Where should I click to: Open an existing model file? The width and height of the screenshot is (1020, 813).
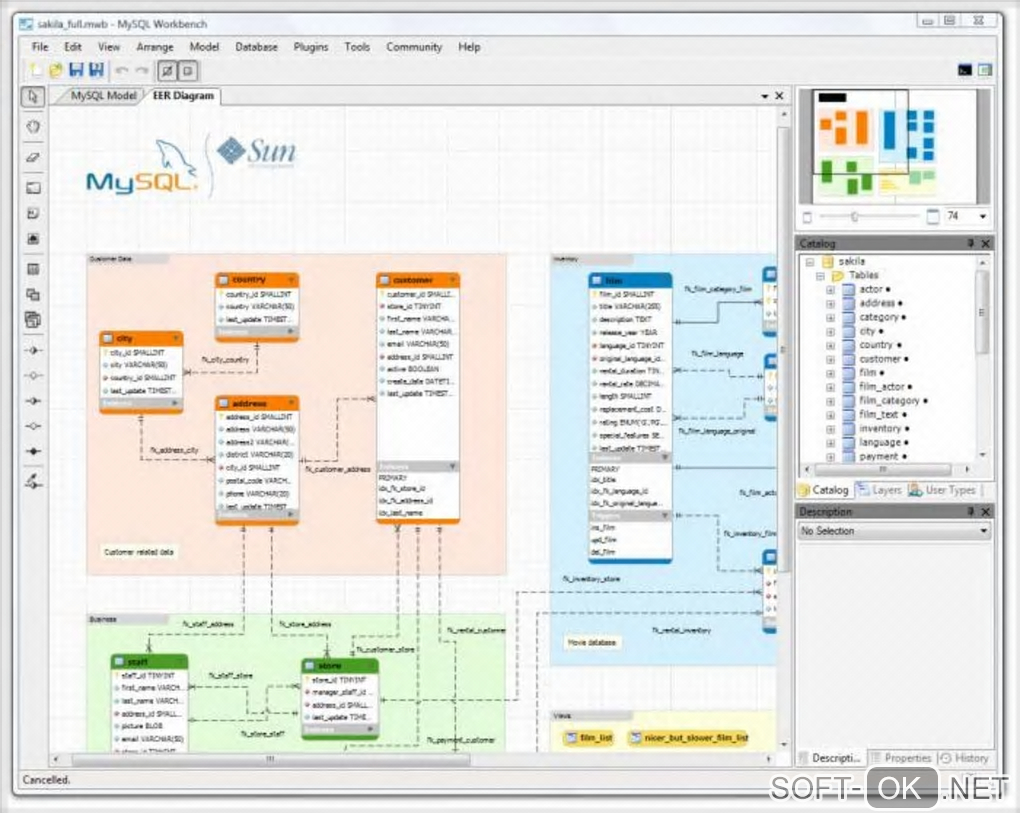coord(56,70)
